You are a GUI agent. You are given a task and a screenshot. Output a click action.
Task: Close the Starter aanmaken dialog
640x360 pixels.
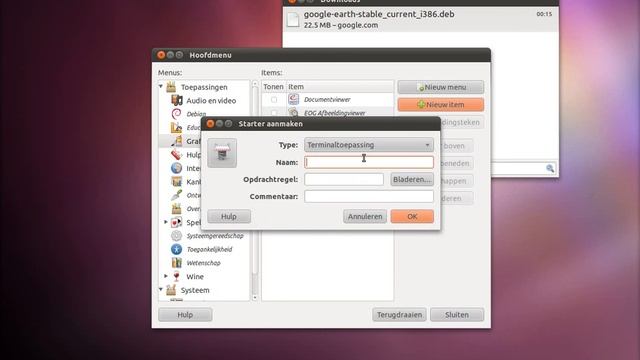(x=210, y=123)
